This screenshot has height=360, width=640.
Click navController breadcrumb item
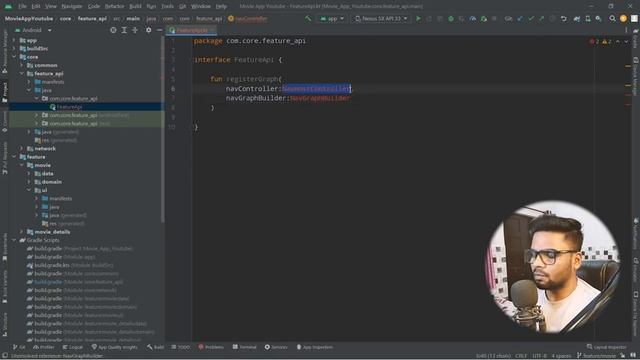(x=247, y=18)
